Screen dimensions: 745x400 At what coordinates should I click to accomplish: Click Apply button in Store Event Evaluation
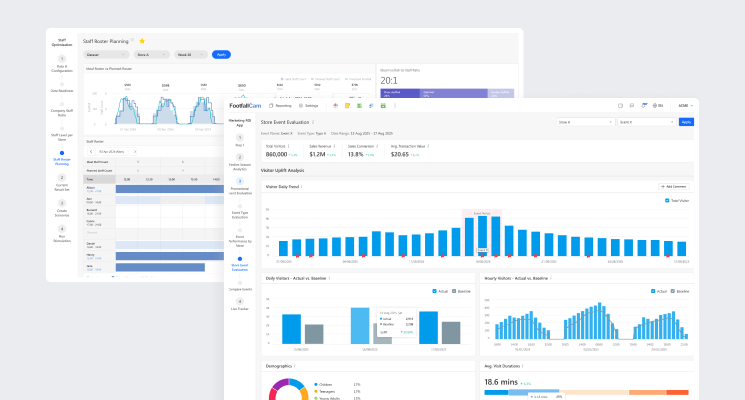tap(686, 122)
